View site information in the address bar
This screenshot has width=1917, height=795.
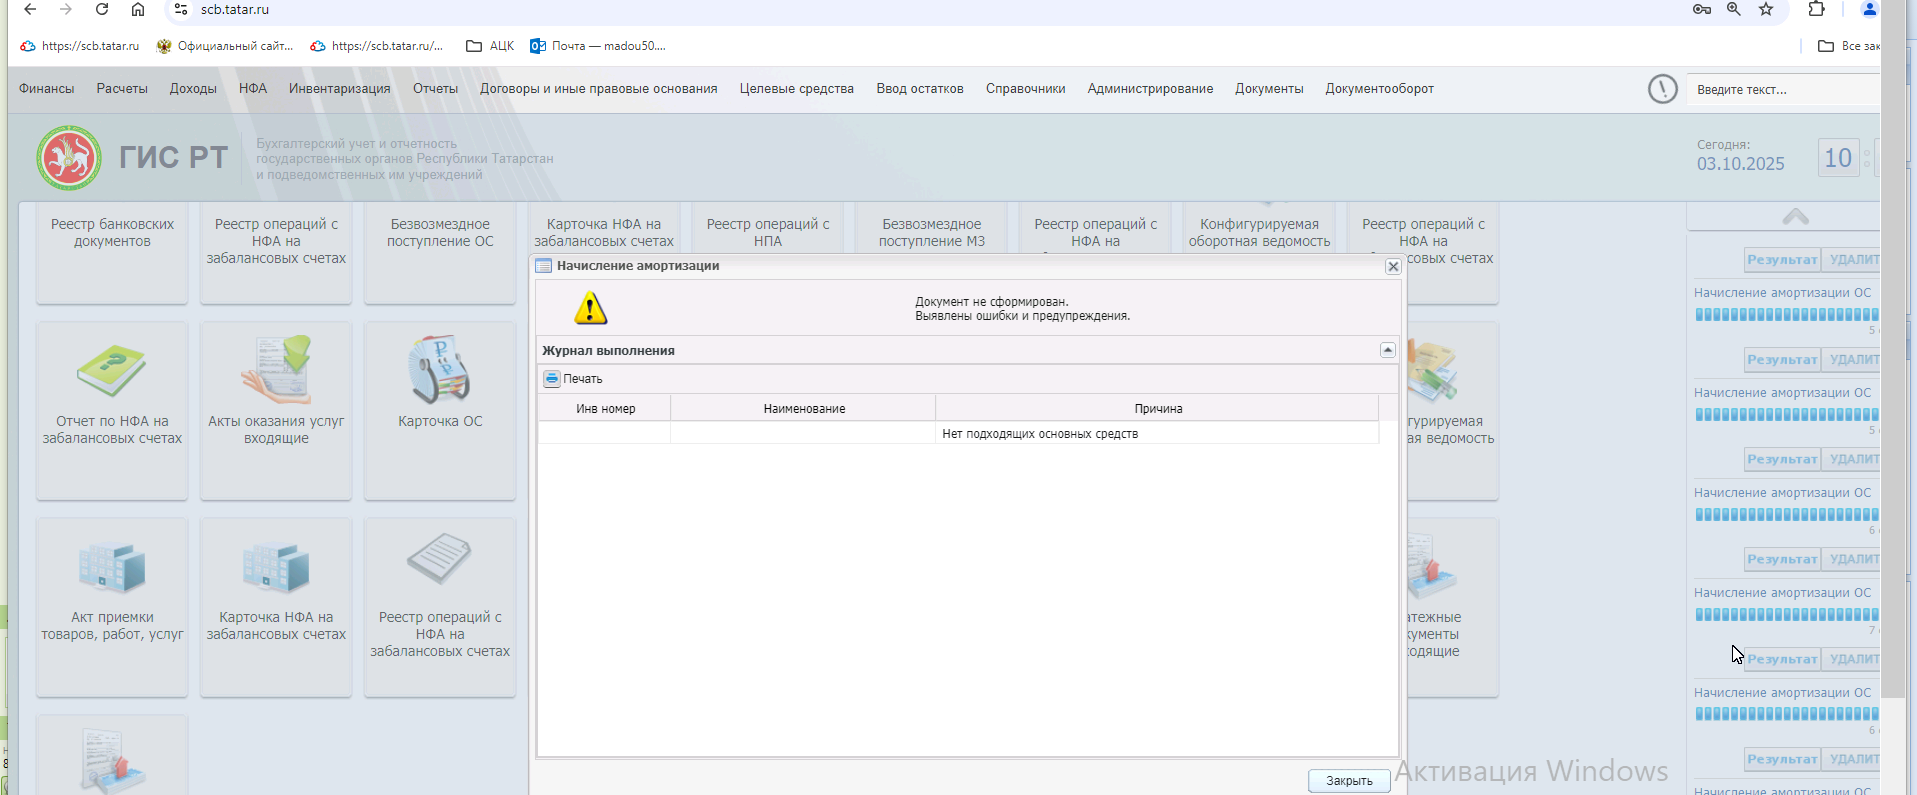tap(180, 10)
